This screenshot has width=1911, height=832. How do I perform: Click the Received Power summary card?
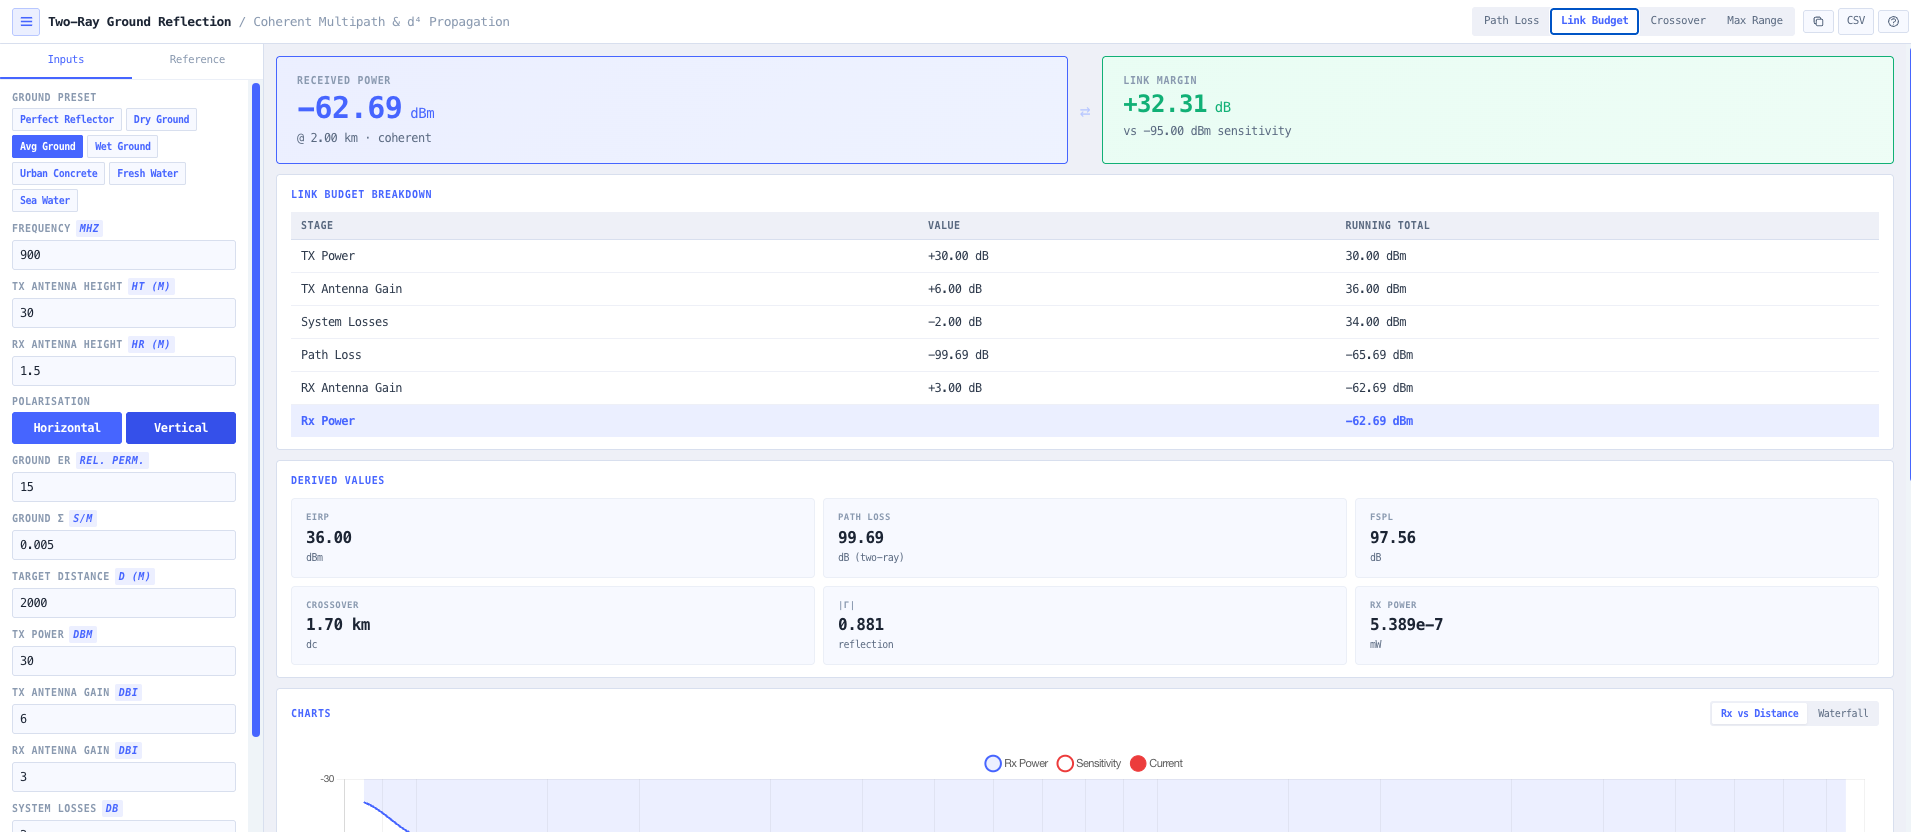pos(672,110)
